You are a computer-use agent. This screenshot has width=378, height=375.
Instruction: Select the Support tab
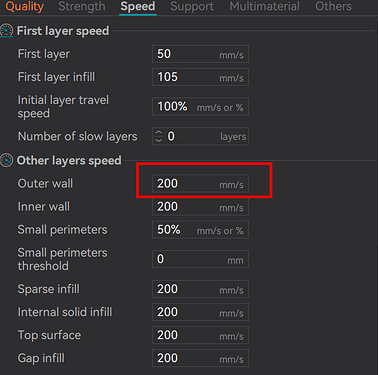click(192, 6)
